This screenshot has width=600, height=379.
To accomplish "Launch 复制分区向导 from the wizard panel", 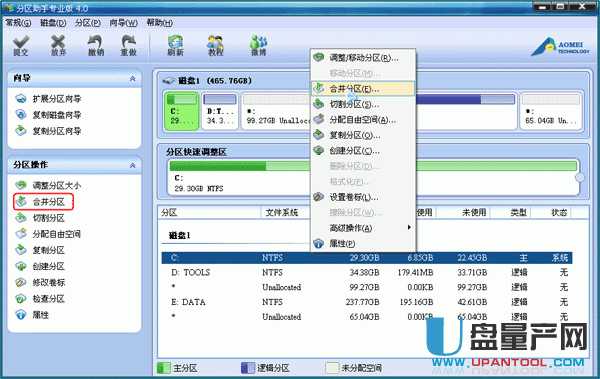I will click(x=49, y=131).
